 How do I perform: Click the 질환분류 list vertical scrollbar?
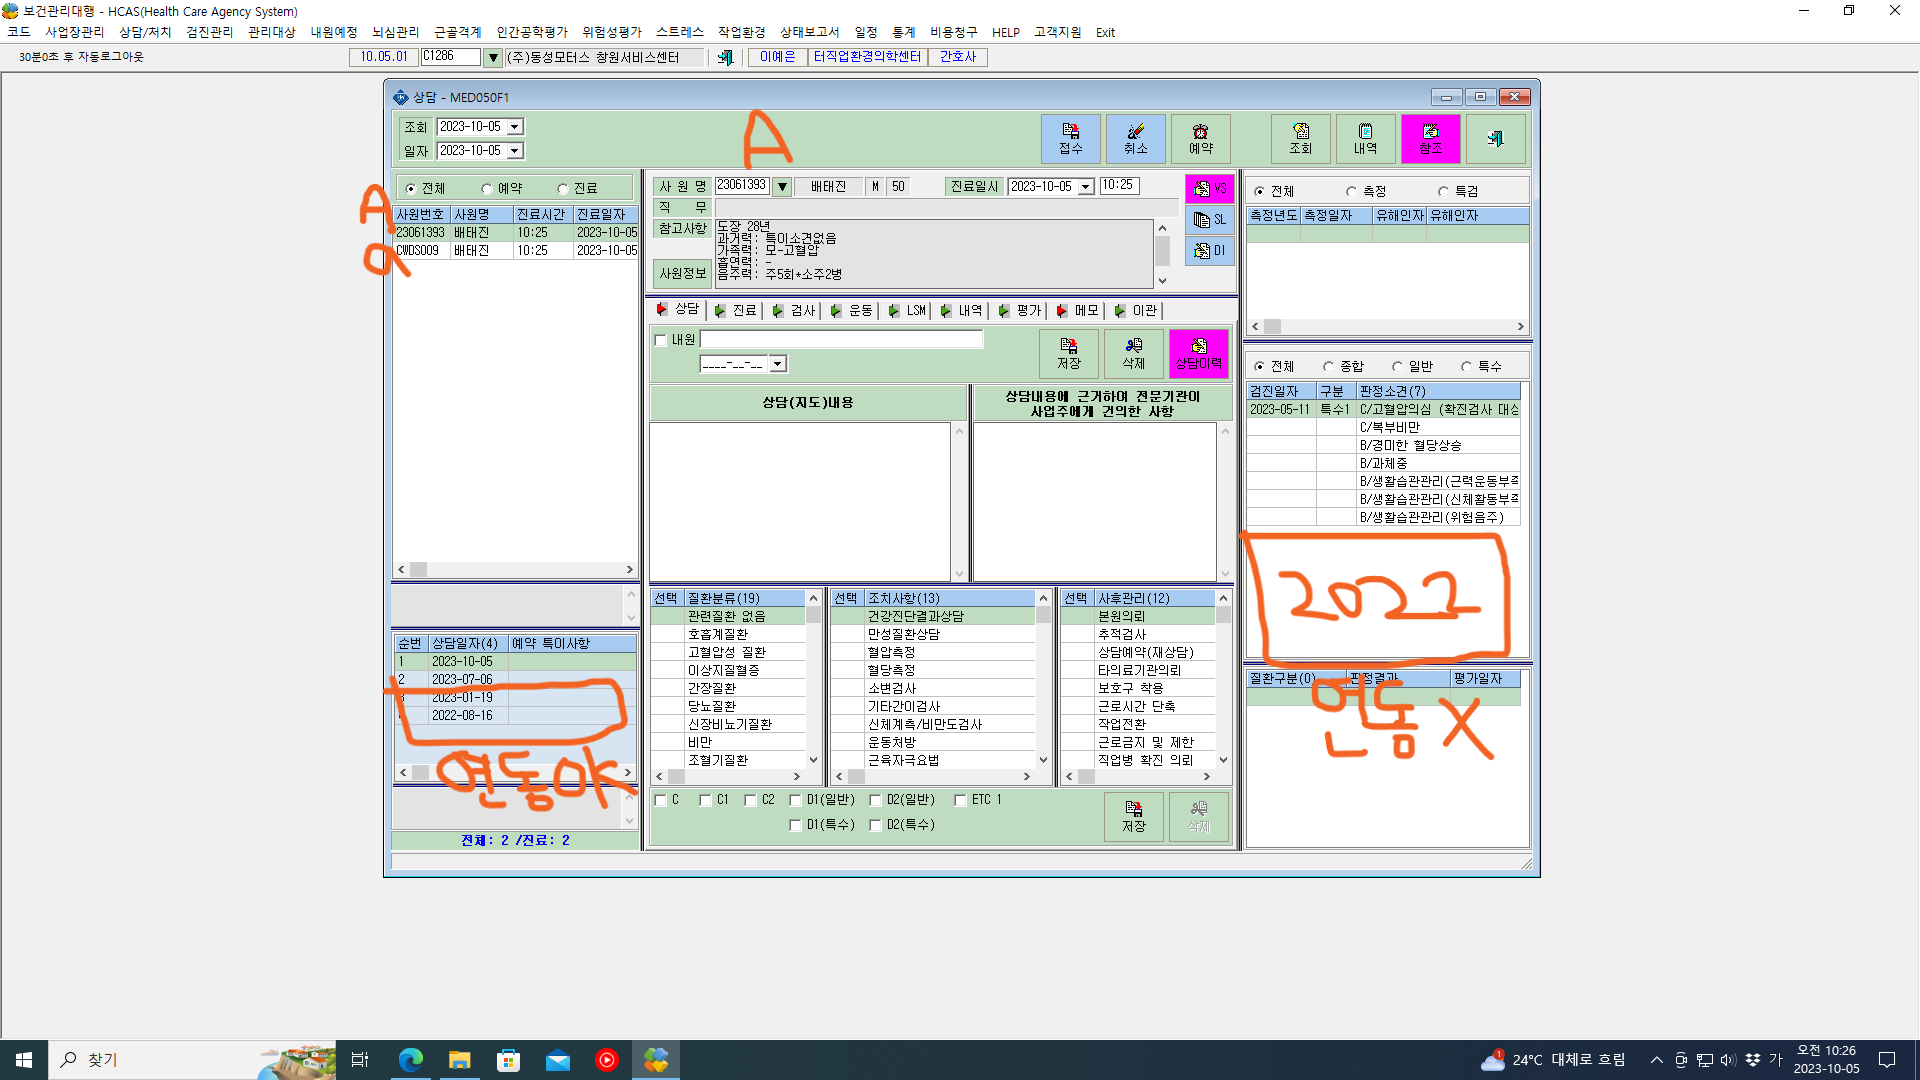813,679
